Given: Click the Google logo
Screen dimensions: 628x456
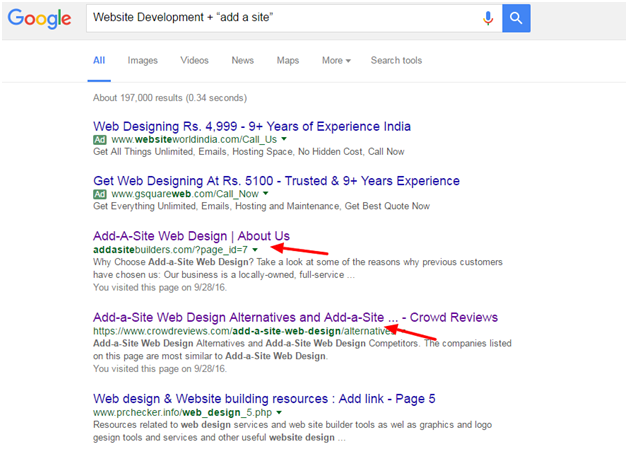Looking at the screenshot, I should 39,19.
